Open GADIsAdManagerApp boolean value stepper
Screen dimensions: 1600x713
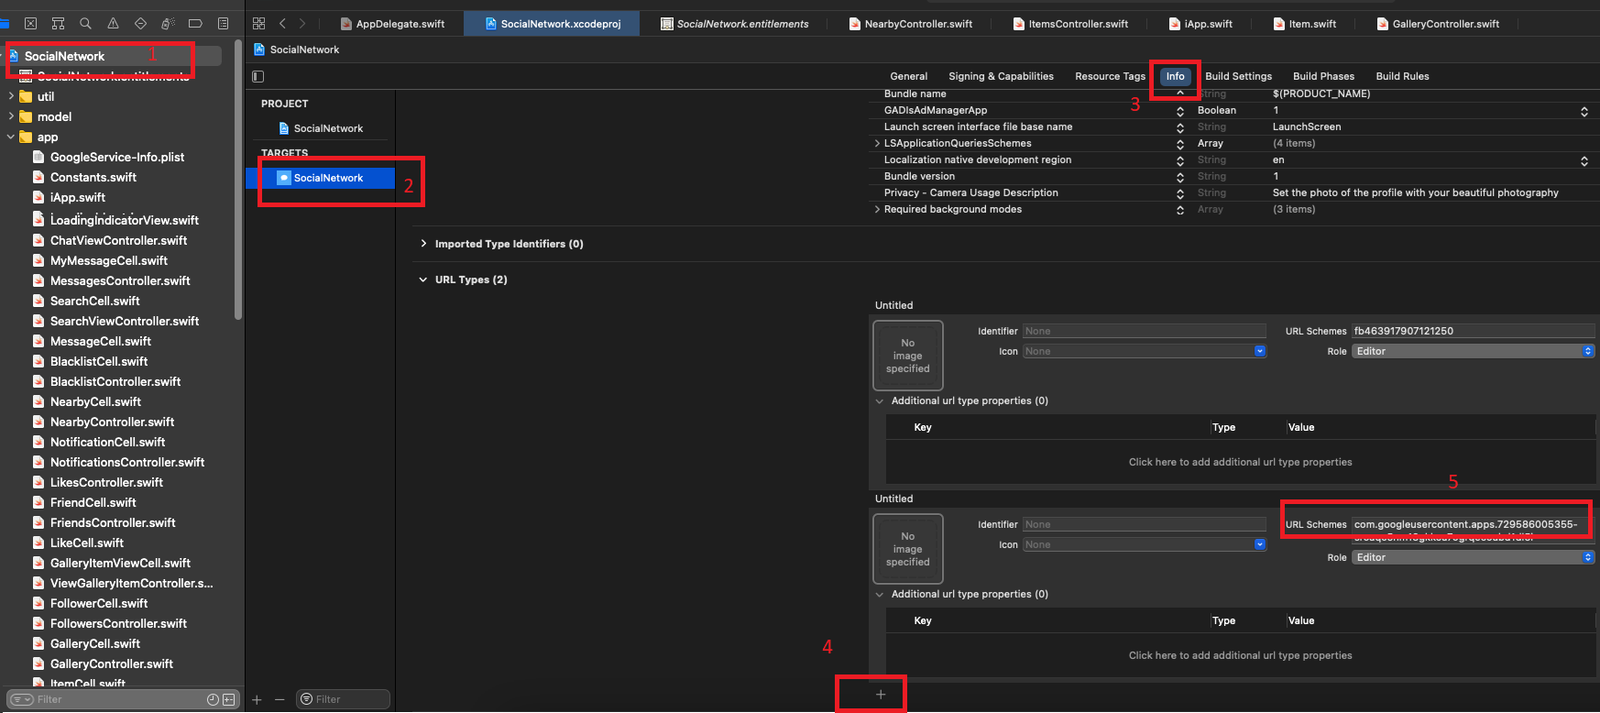pyautogui.click(x=1584, y=111)
